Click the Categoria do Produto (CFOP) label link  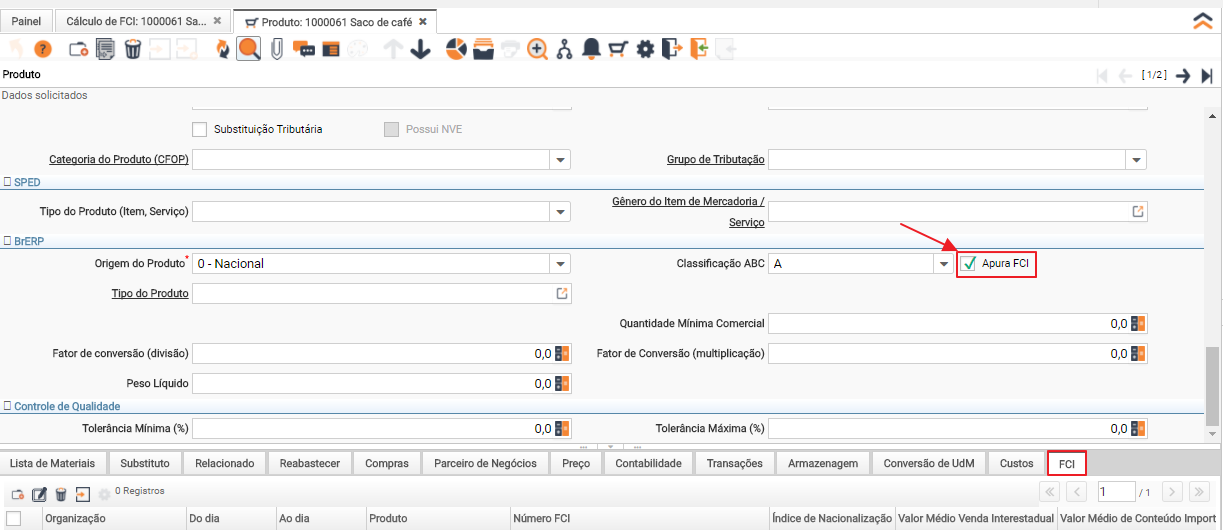coord(119,159)
